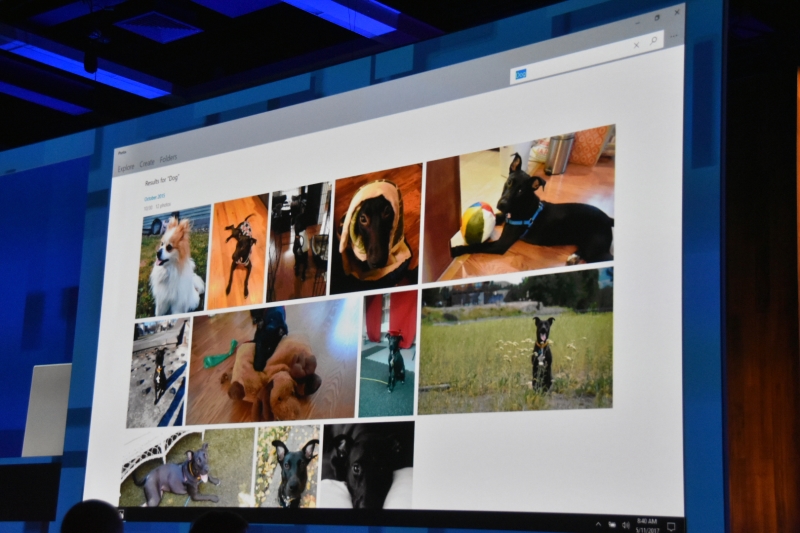This screenshot has height=533, width=800.
Task: Click the "Results for 'Dog'" heading
Action: point(162,180)
